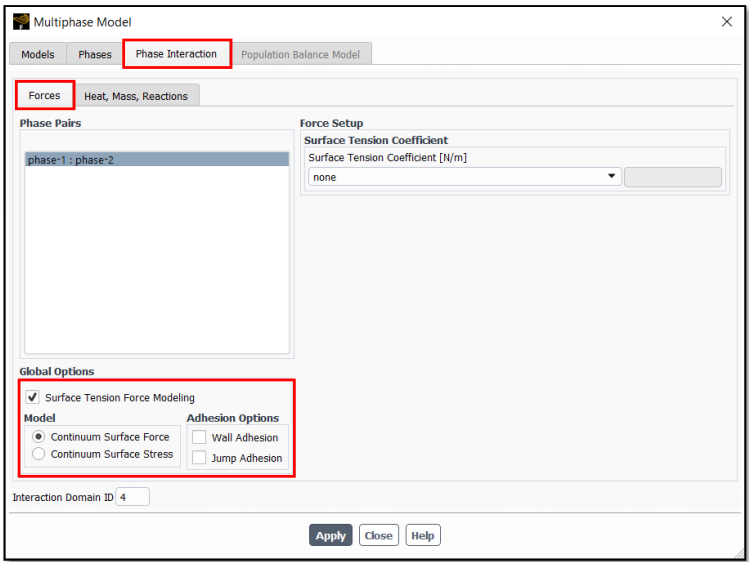The height and width of the screenshot is (562, 749).
Task: Select the Phase Interaction tab
Action: (x=176, y=54)
